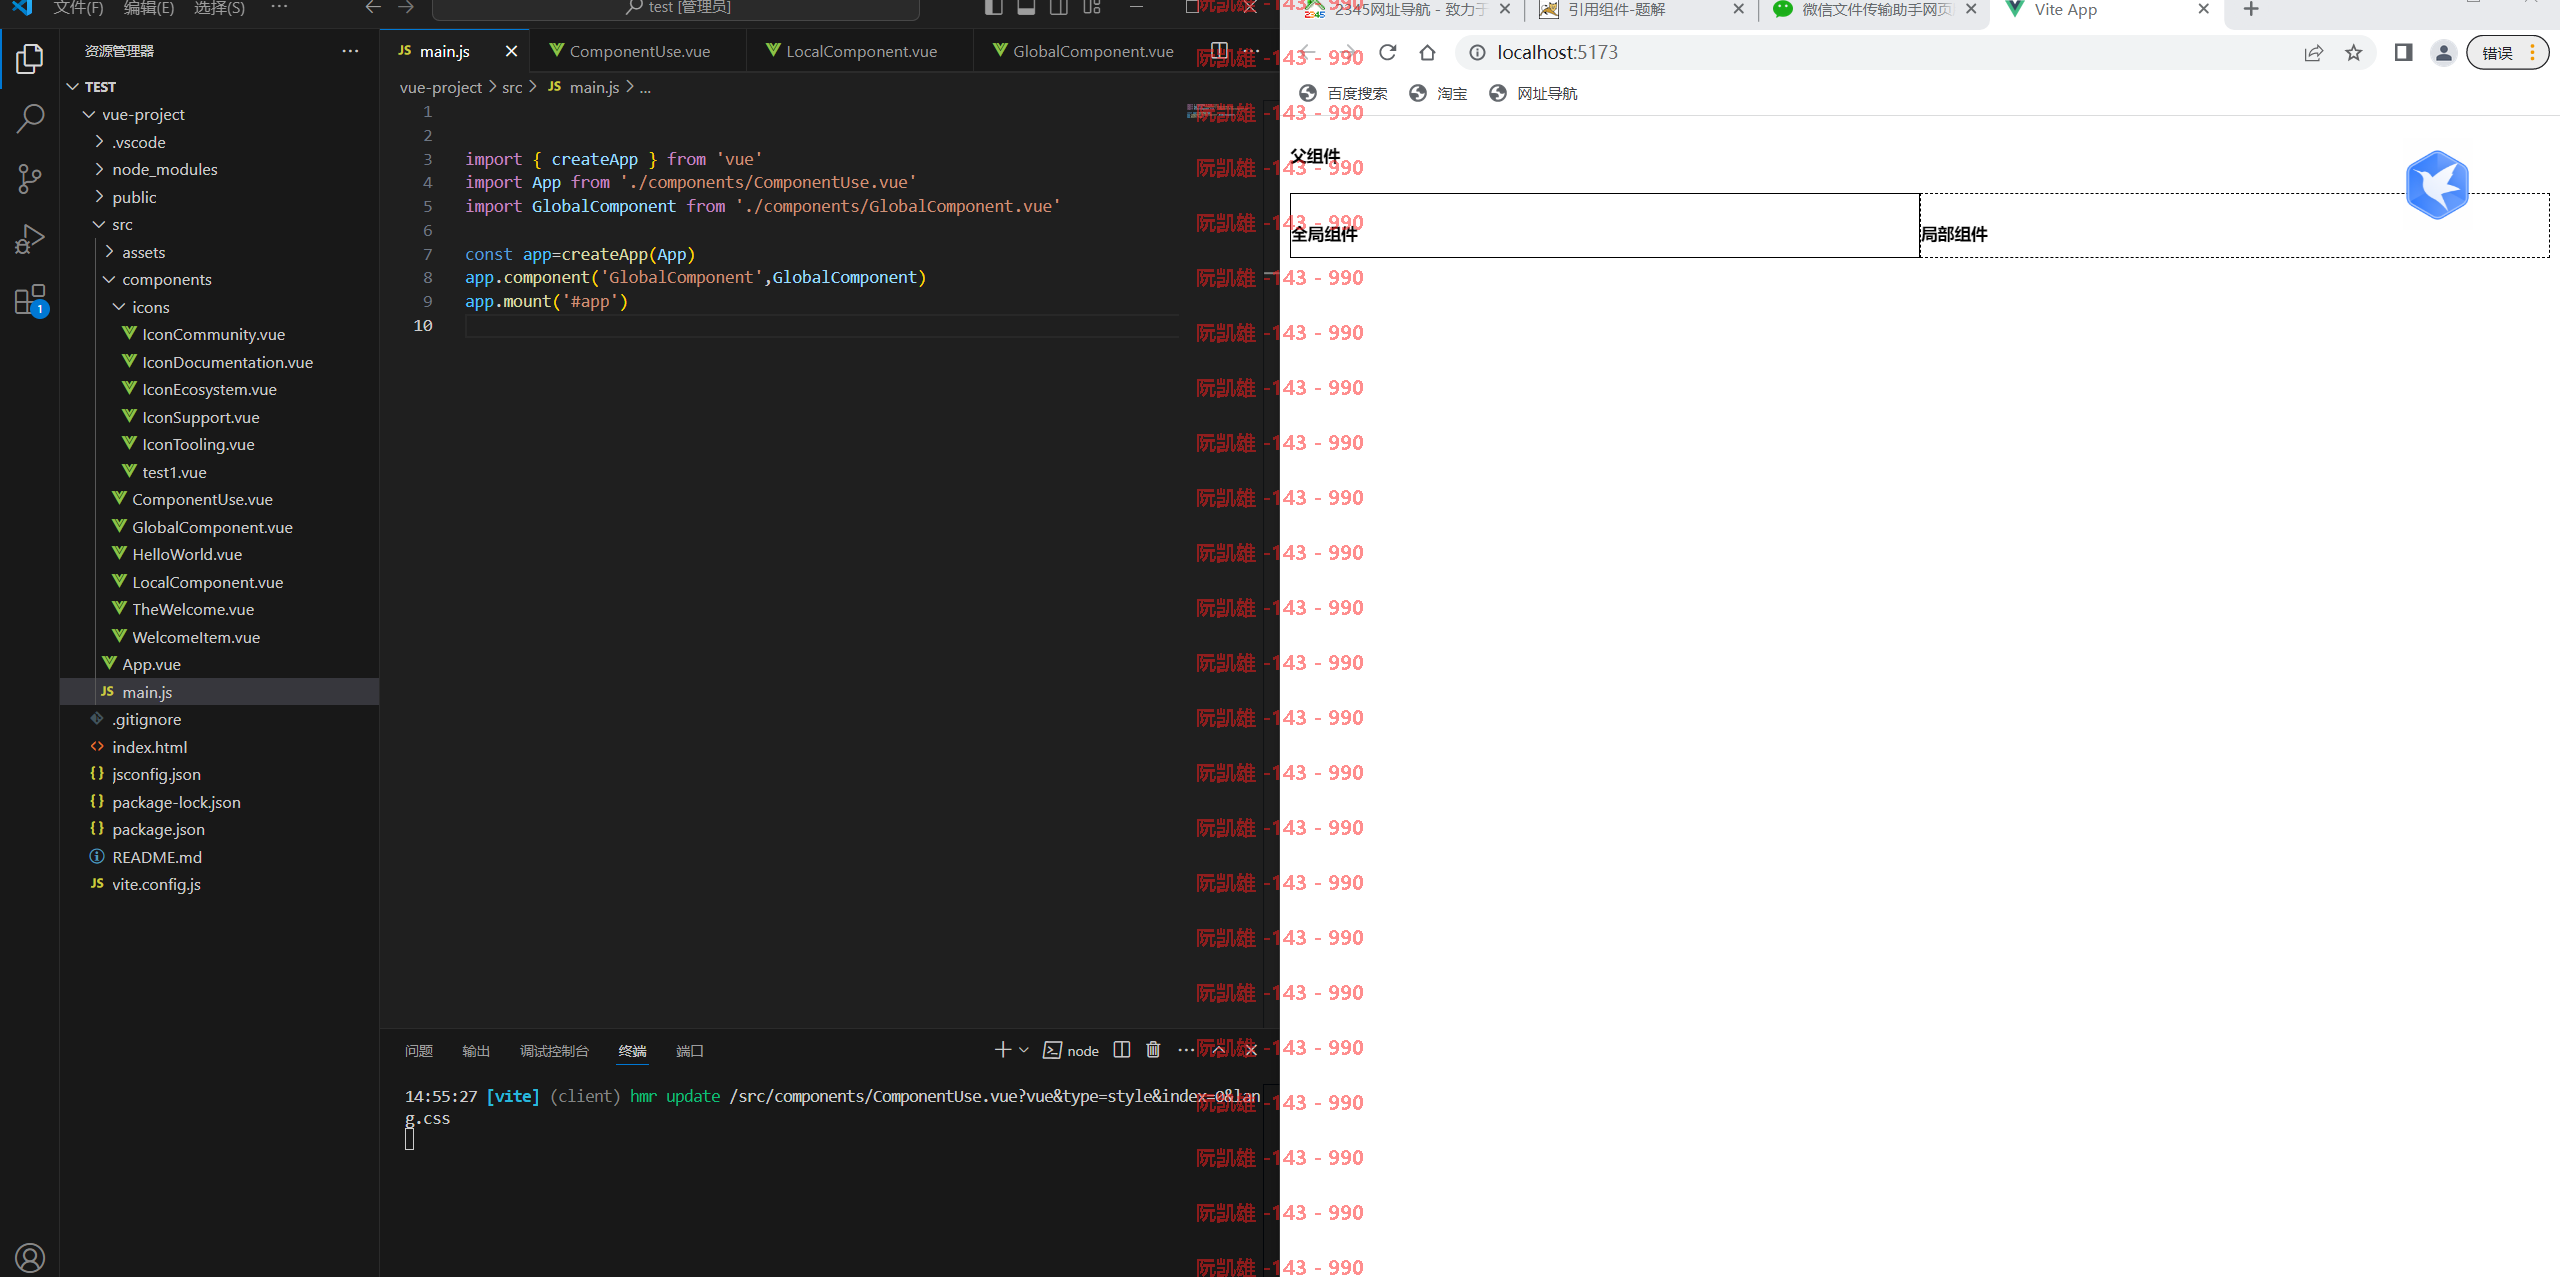Open the 选择(S) menu

[x=219, y=8]
